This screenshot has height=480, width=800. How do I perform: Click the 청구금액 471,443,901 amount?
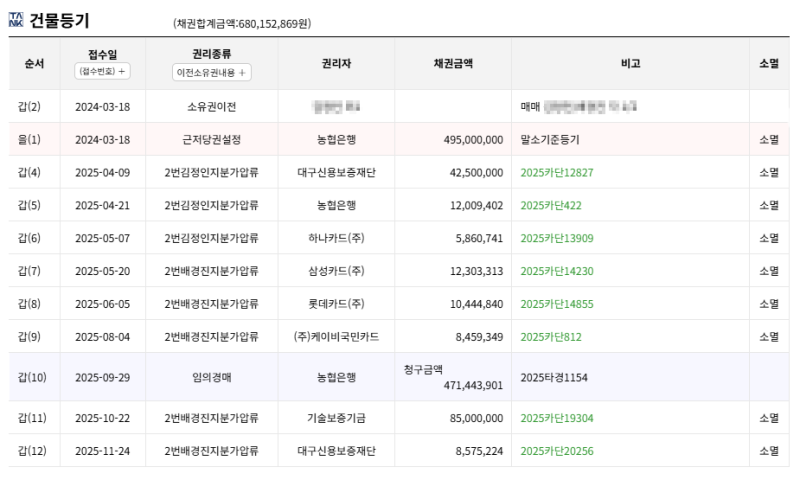coord(453,377)
